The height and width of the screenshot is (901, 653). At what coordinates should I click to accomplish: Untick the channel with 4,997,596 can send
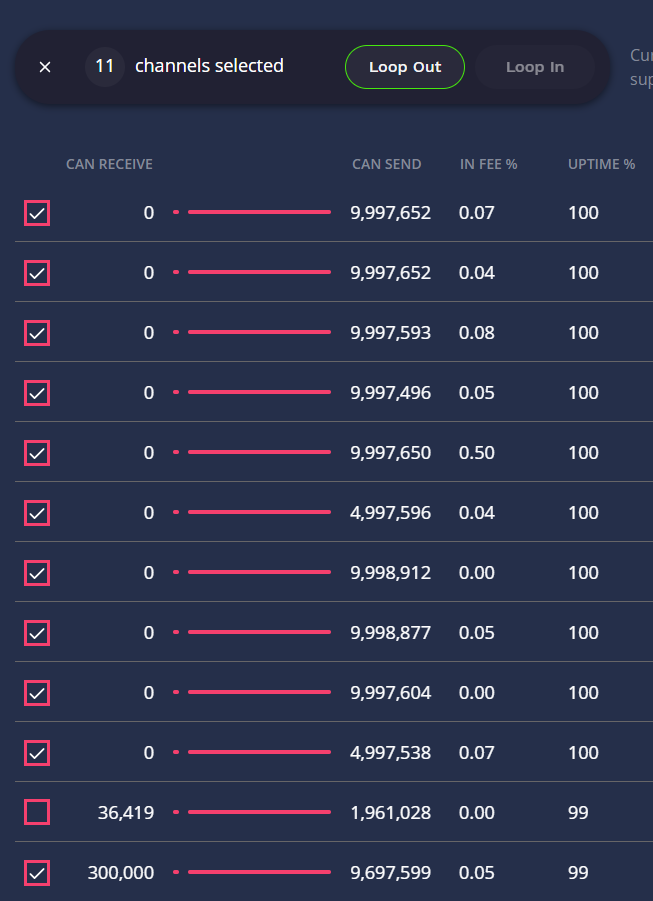37,512
